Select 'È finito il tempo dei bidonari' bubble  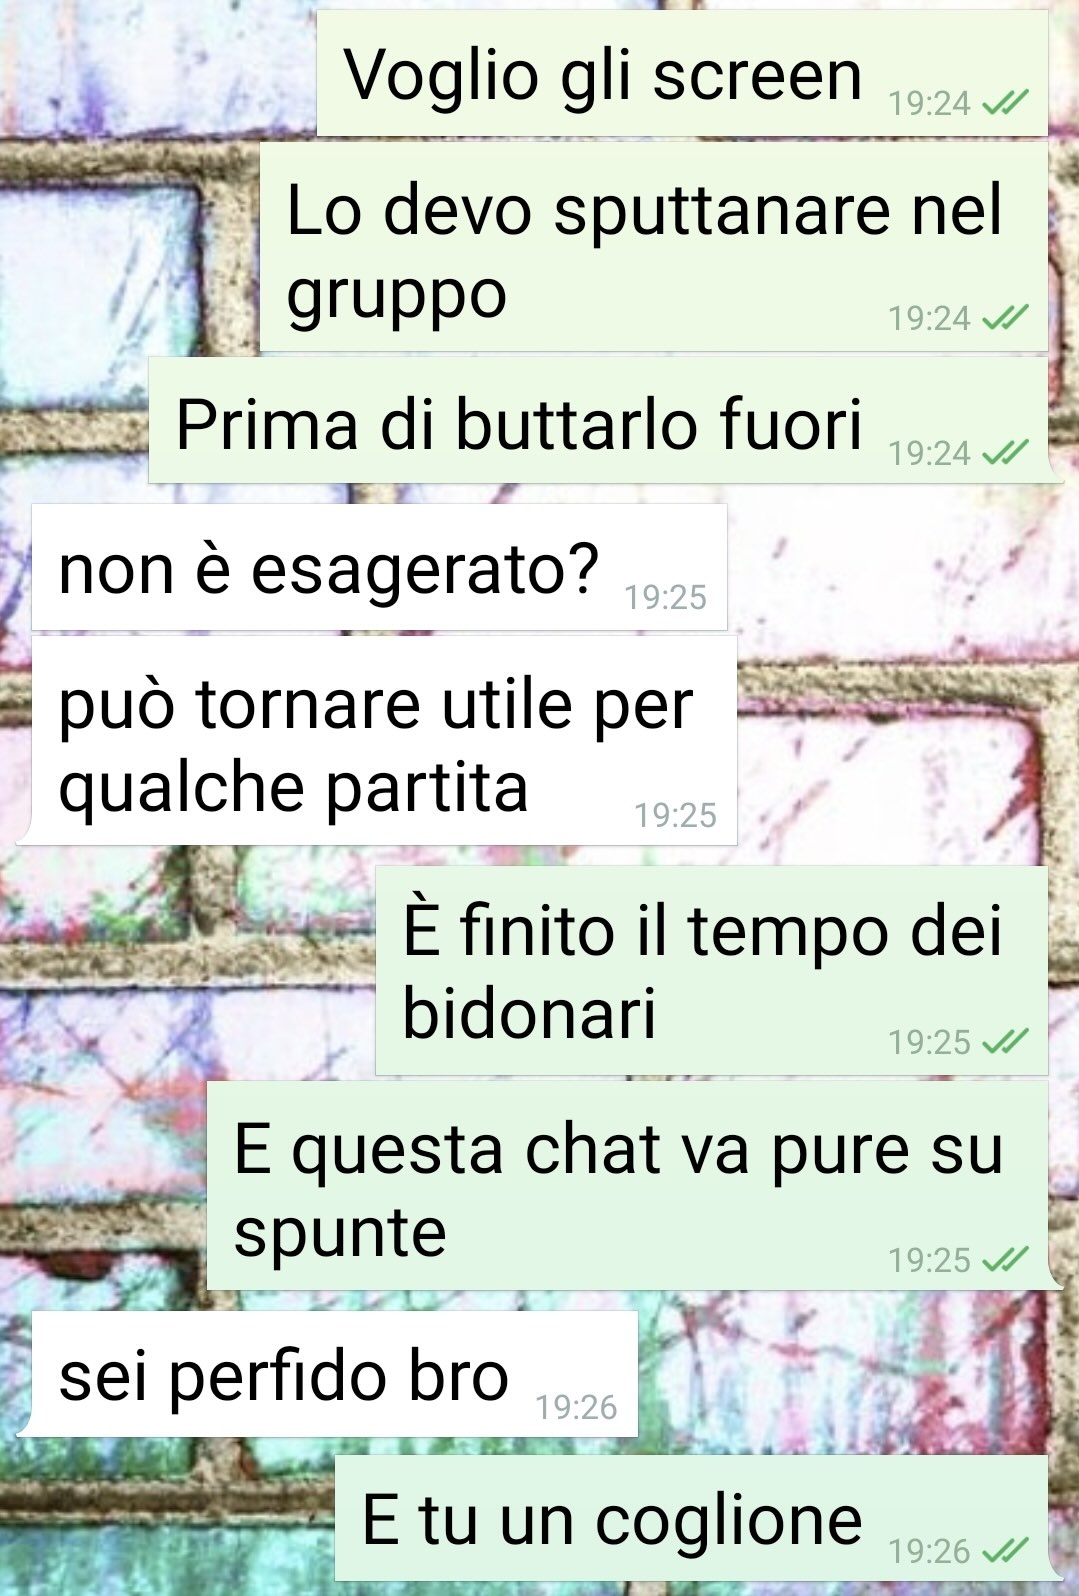711,970
